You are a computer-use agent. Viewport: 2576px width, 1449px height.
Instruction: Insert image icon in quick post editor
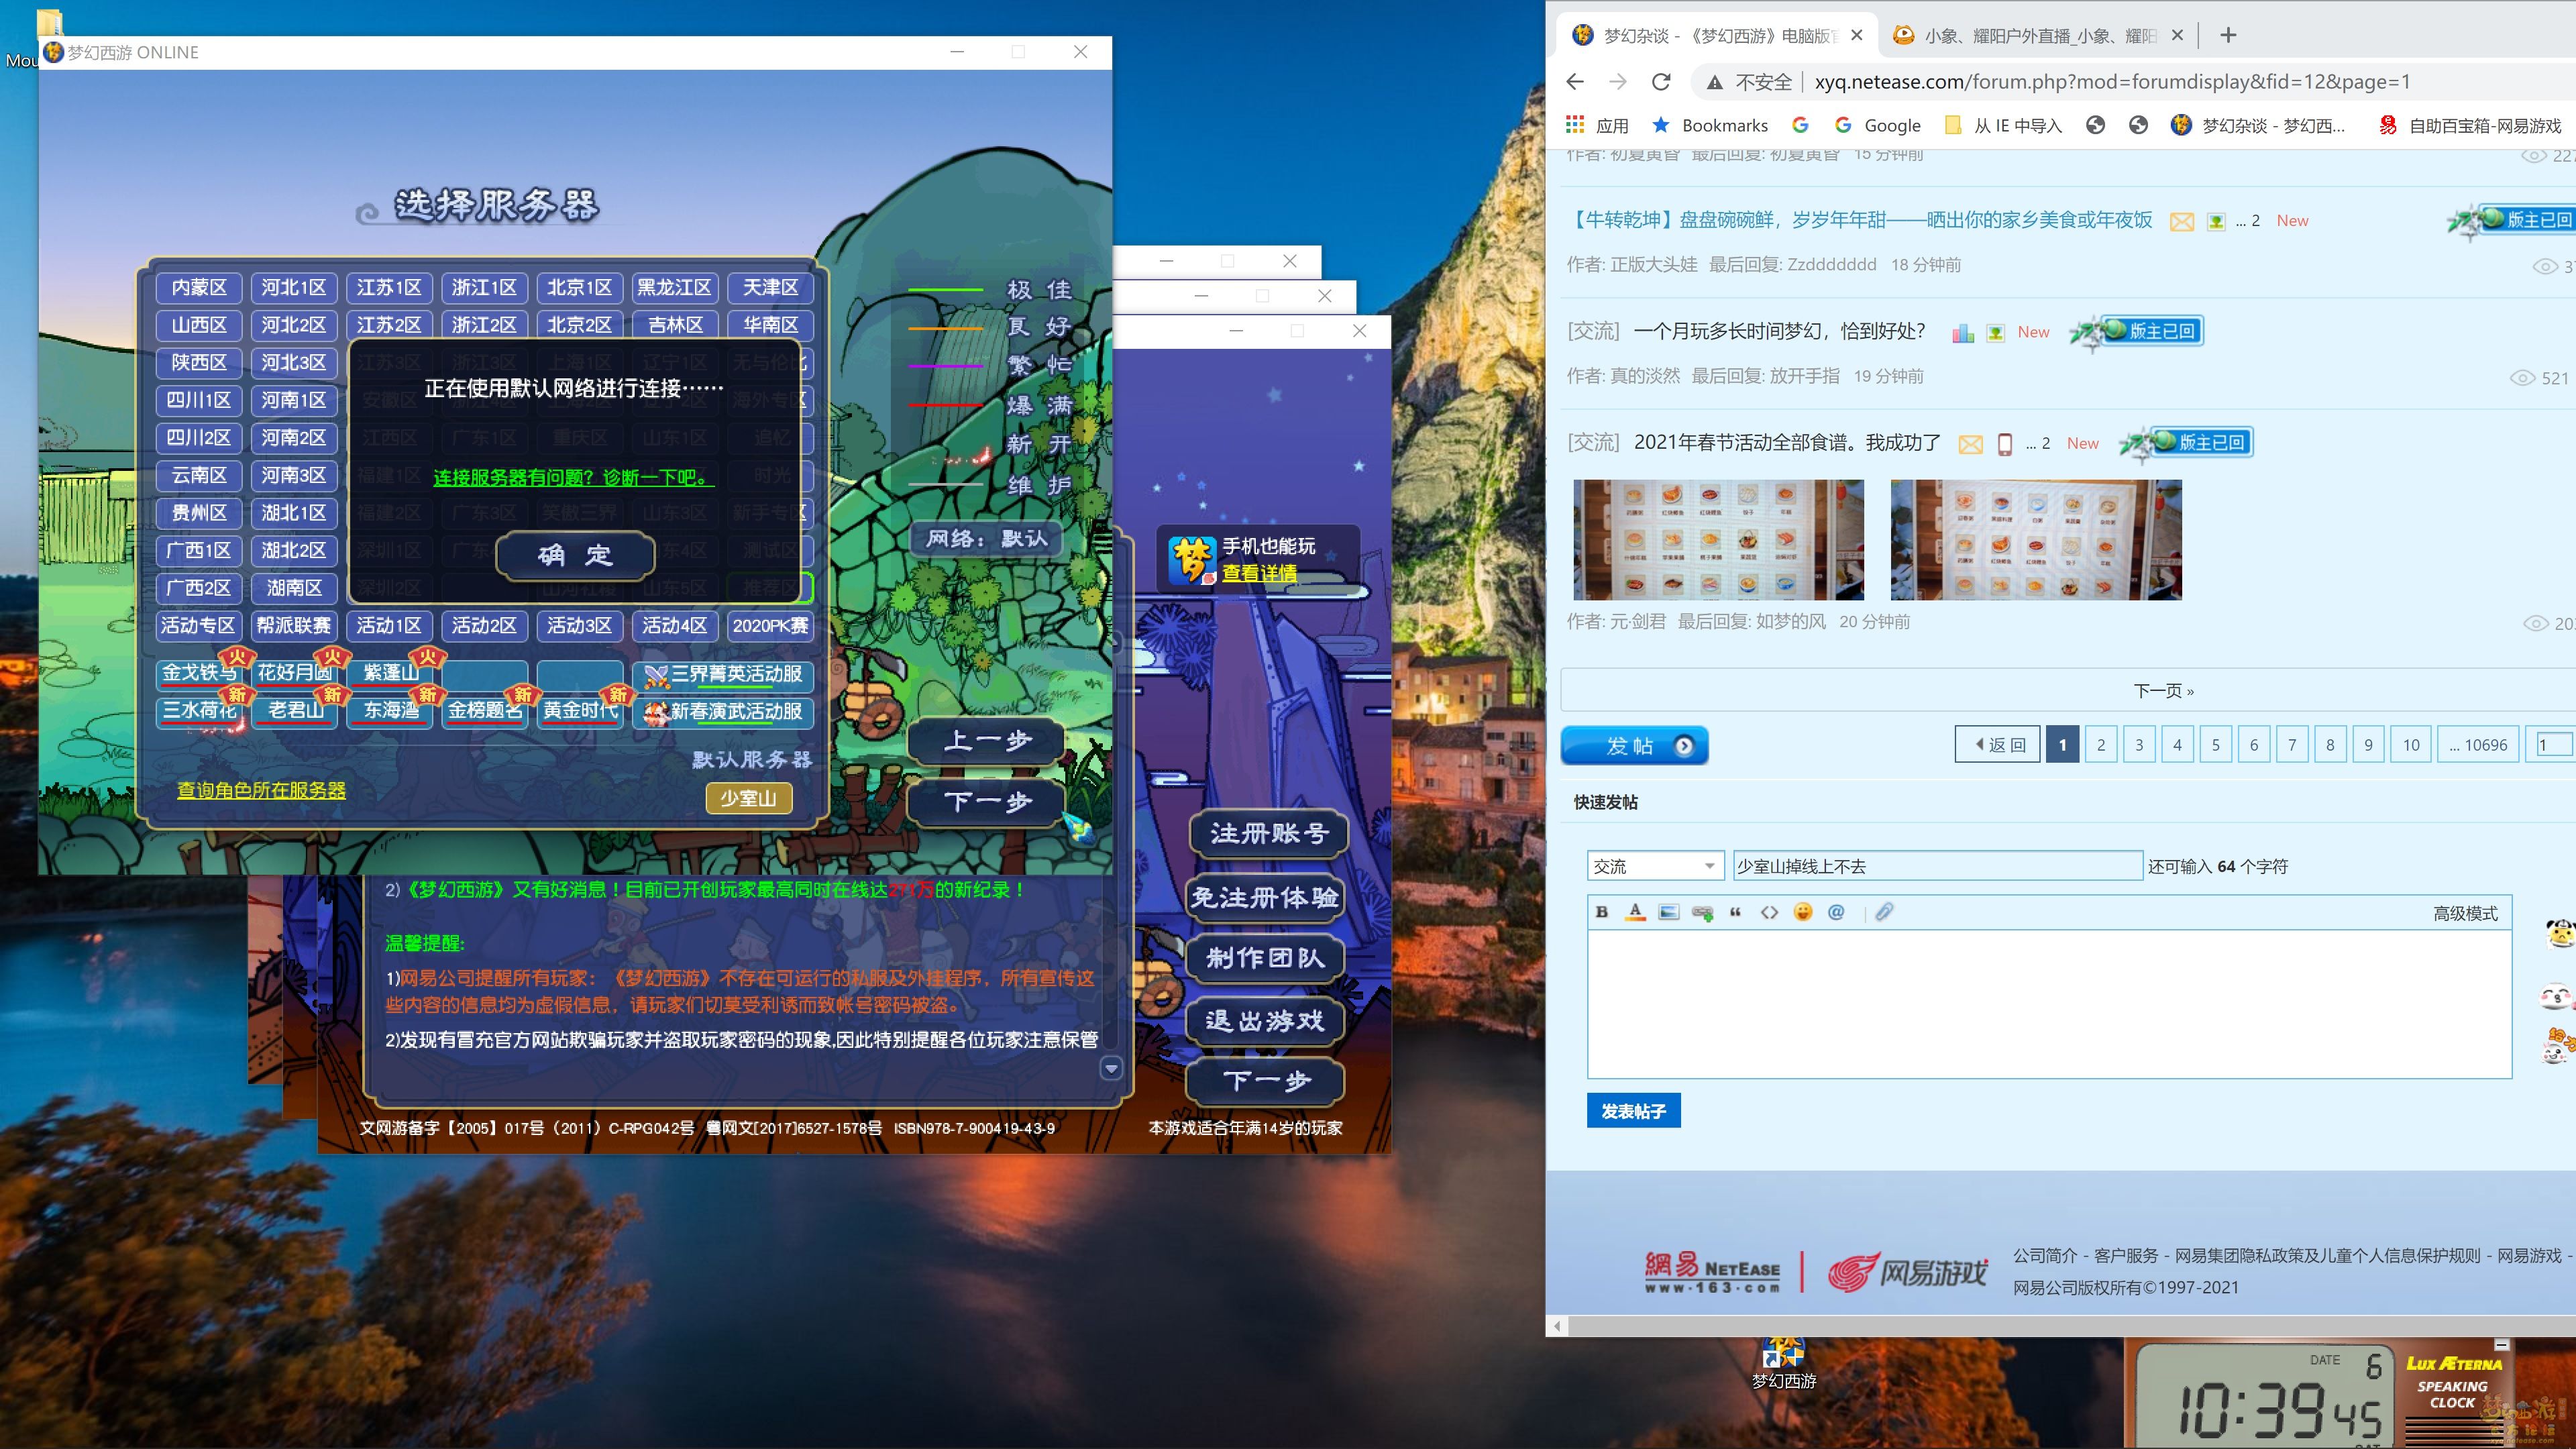(x=1669, y=912)
